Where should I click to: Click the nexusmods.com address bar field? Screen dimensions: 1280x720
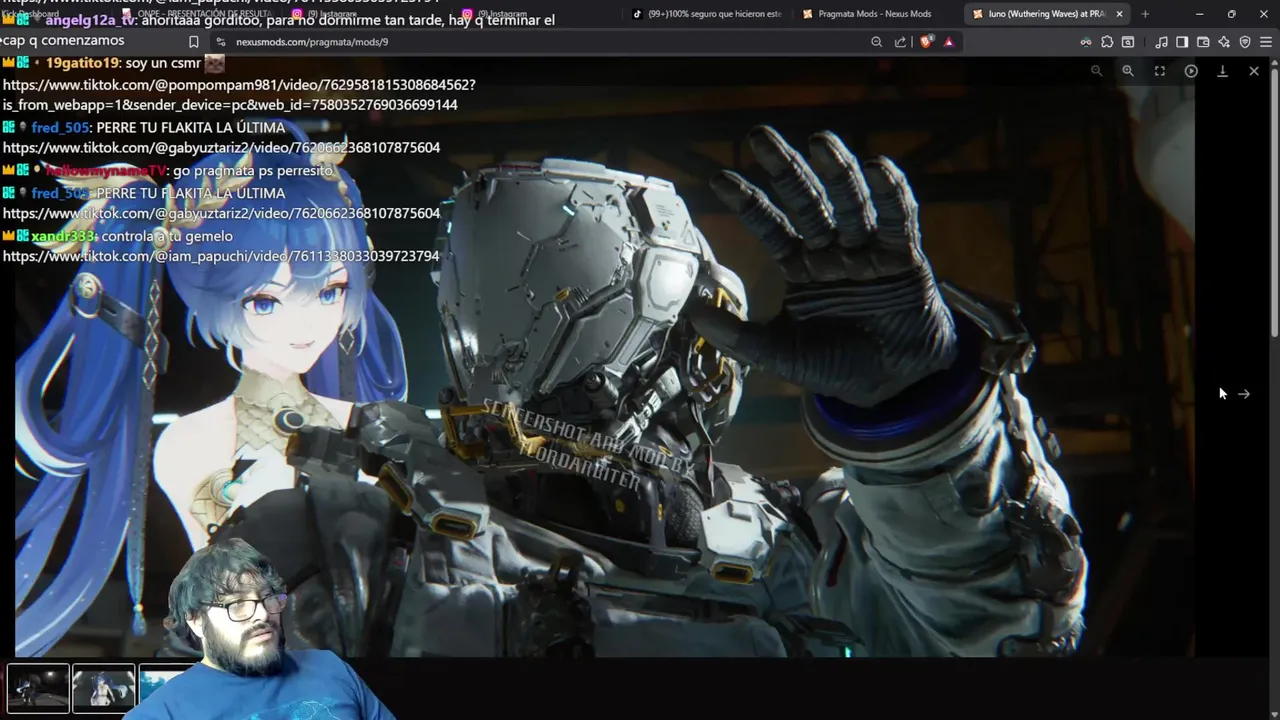click(540, 42)
